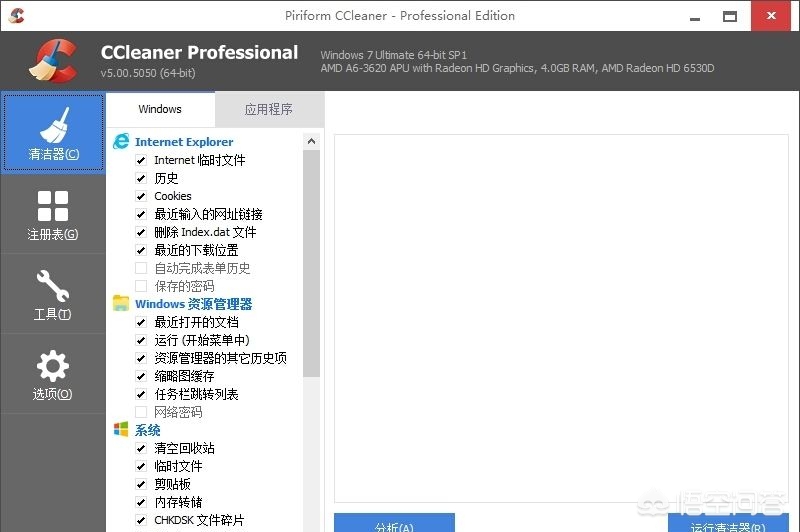Viewport: 800px width, 532px height.
Task: Click the Windows 资源管理器 folder icon
Action: (121, 303)
